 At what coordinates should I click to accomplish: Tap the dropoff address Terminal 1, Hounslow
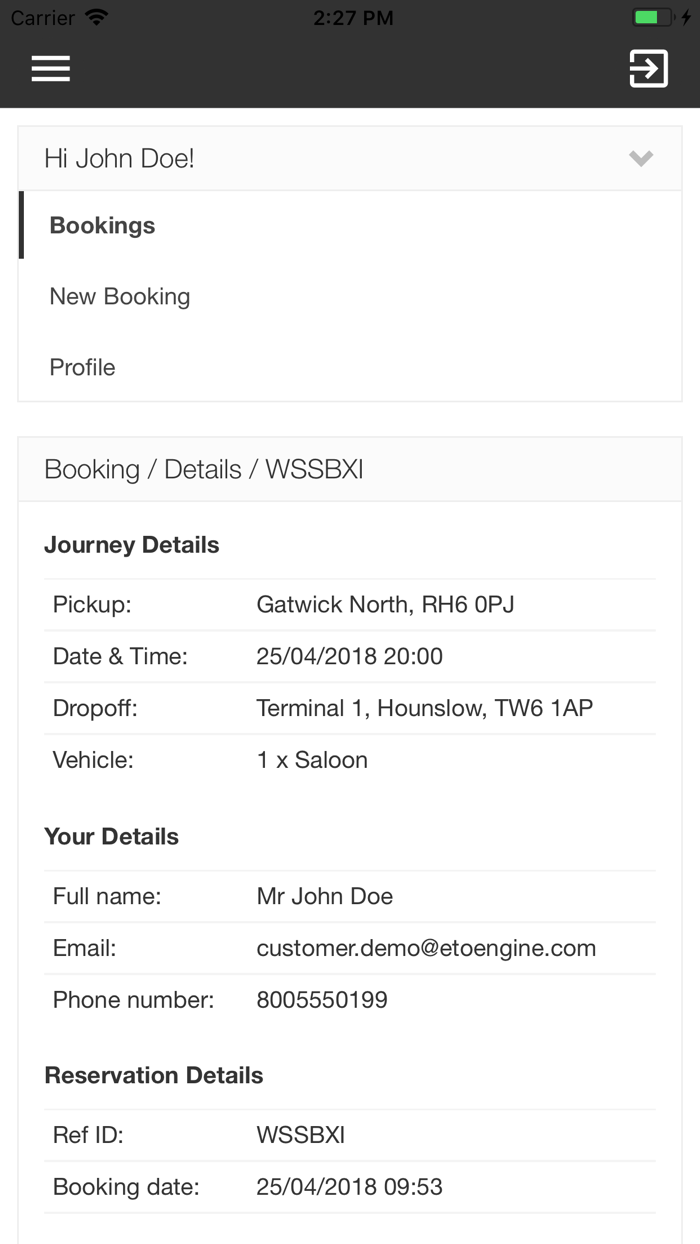point(424,708)
